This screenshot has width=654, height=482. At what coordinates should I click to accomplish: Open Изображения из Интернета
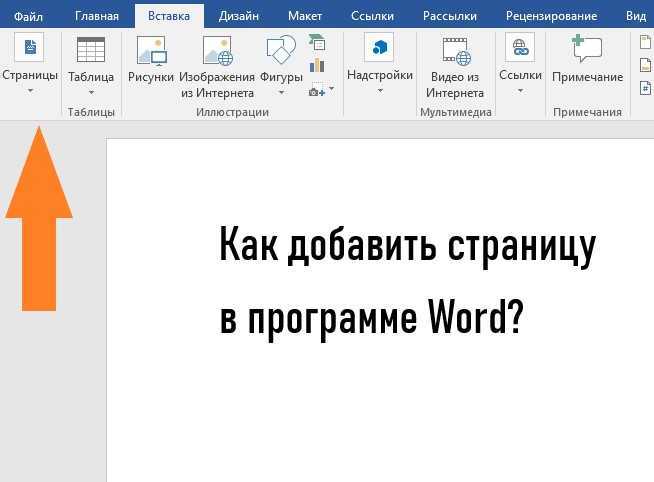(217, 51)
